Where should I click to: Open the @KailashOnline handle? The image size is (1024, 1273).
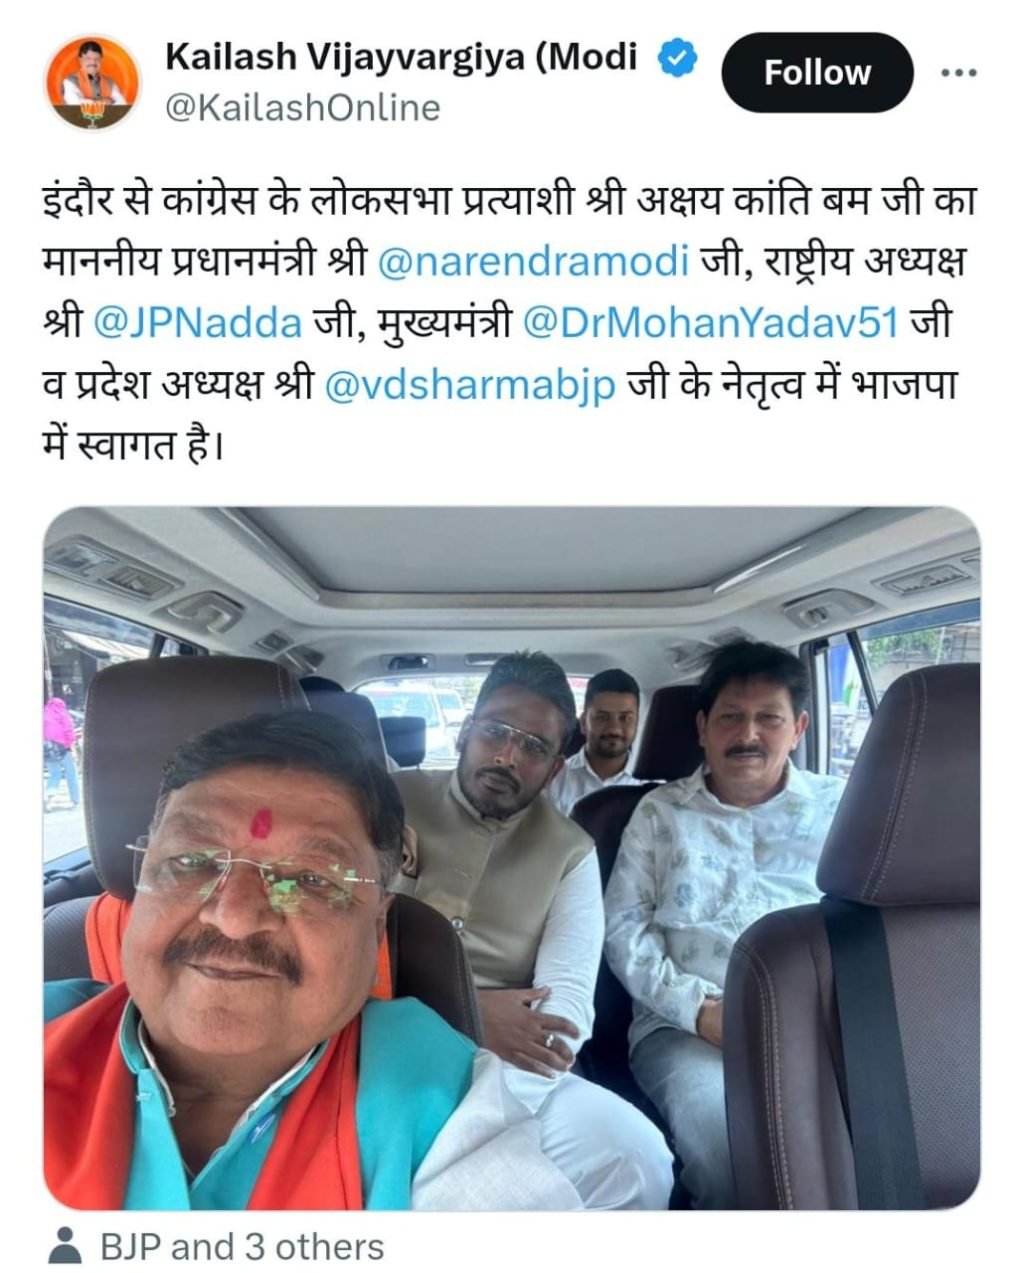point(302,108)
